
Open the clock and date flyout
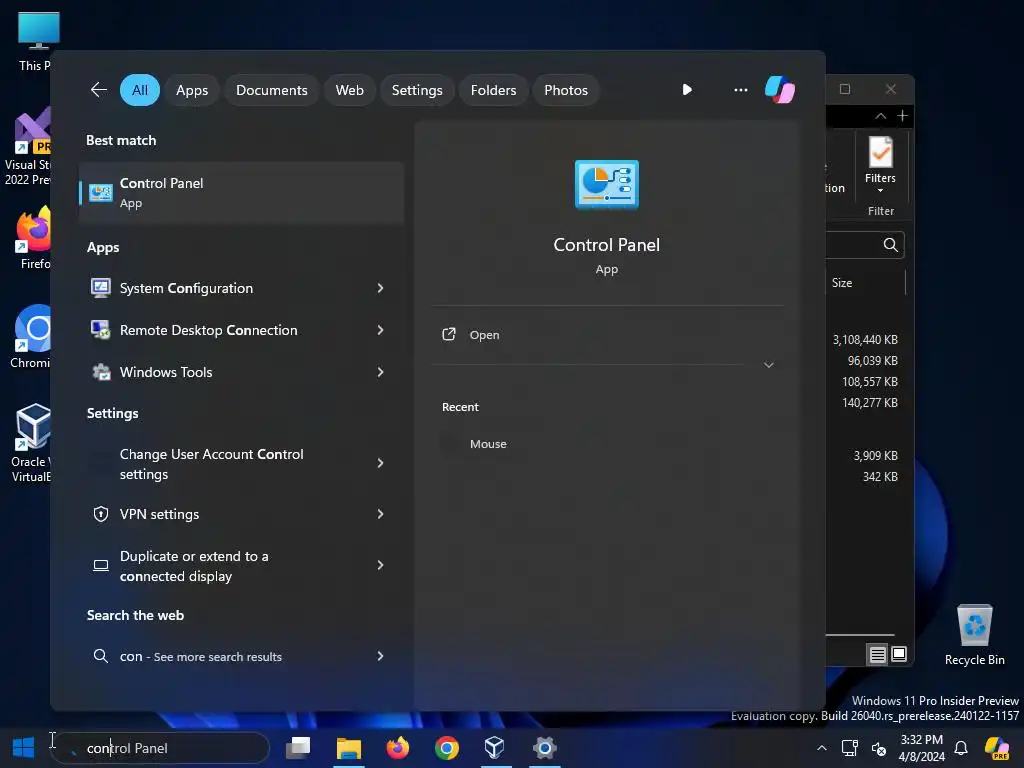click(x=921, y=748)
